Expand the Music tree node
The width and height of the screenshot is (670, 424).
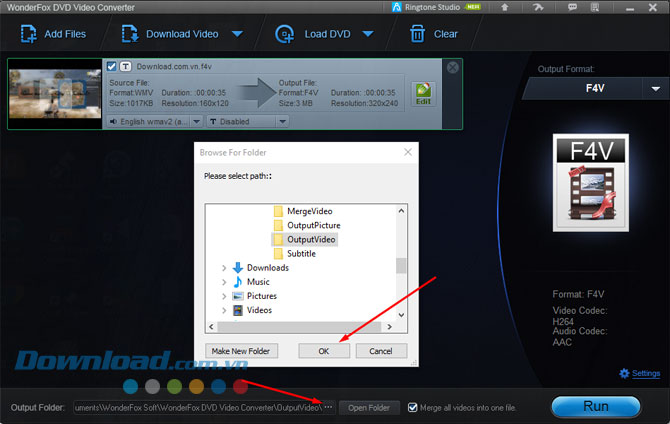coord(224,282)
